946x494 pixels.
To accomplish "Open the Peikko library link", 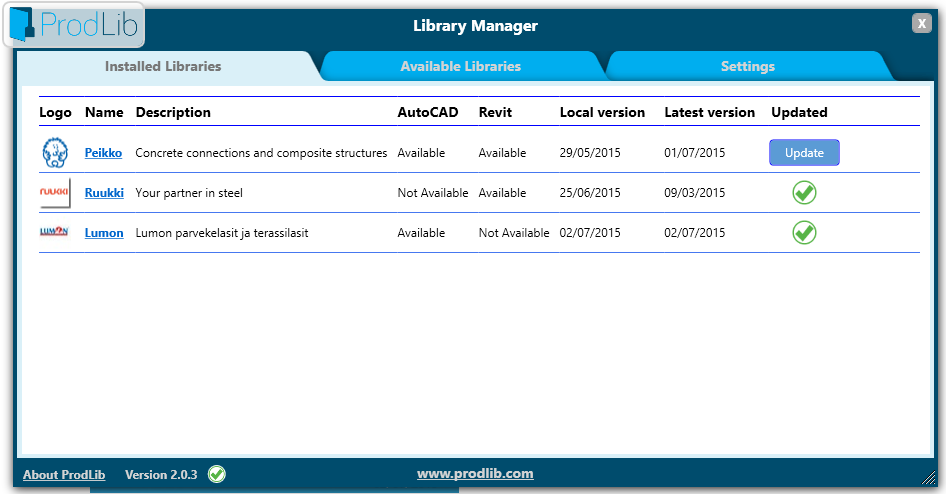I will point(103,153).
